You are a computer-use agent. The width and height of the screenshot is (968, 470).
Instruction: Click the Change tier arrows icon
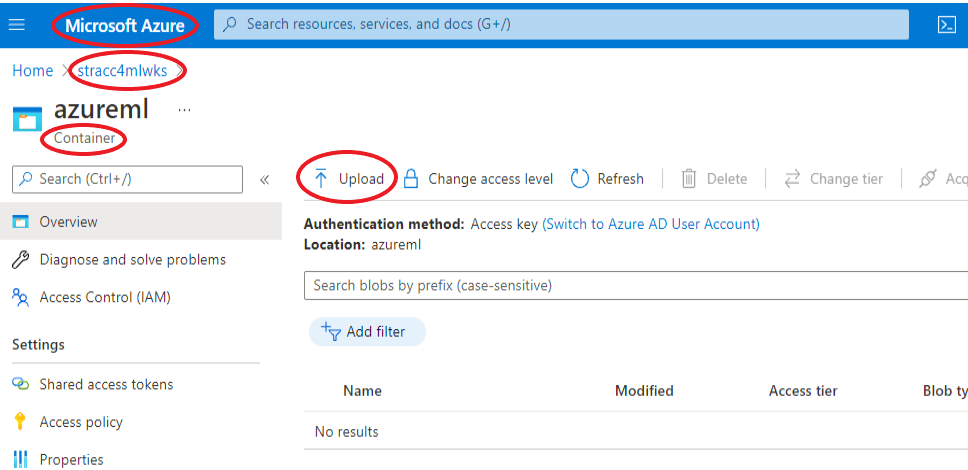point(792,179)
